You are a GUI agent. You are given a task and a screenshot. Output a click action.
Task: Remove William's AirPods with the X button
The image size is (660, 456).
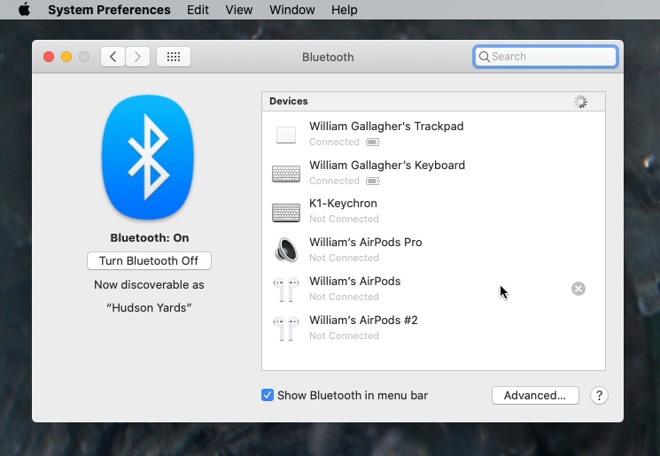point(578,289)
